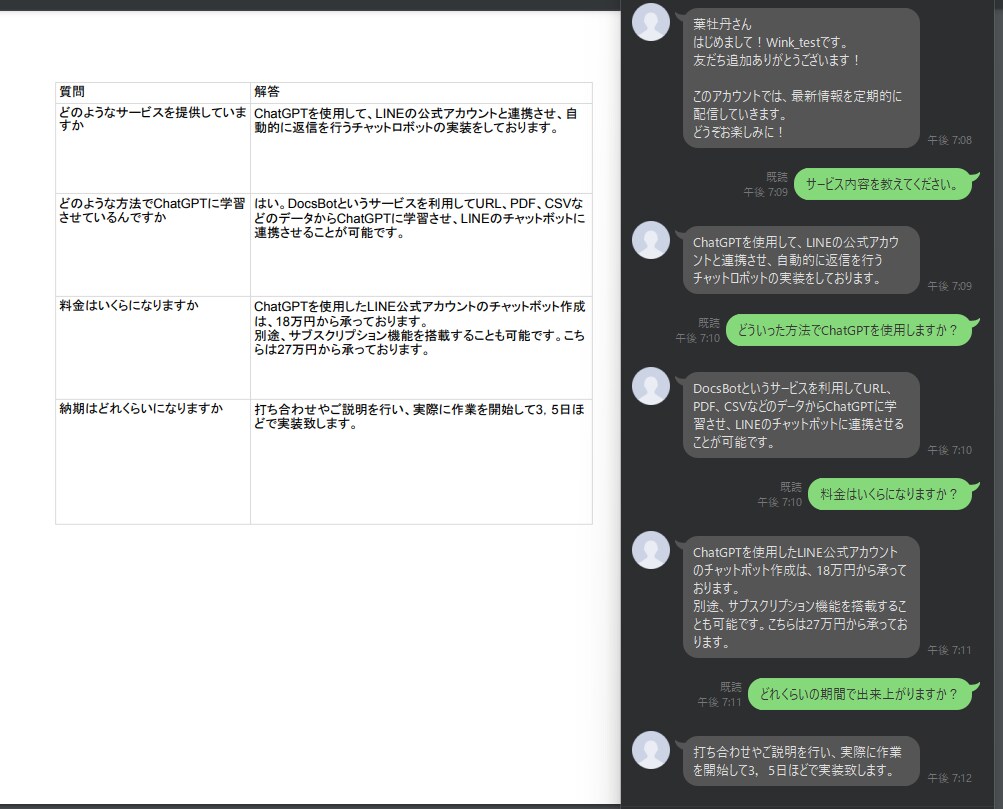Click the 質問 table header cell
The height and width of the screenshot is (809, 1003).
[x=153, y=92]
